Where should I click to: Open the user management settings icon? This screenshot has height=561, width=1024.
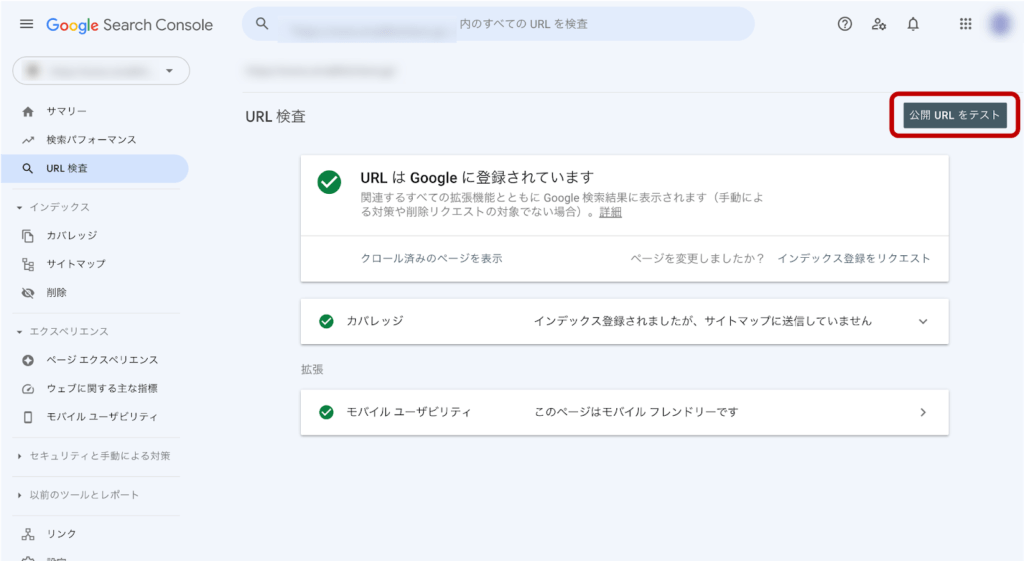879,24
